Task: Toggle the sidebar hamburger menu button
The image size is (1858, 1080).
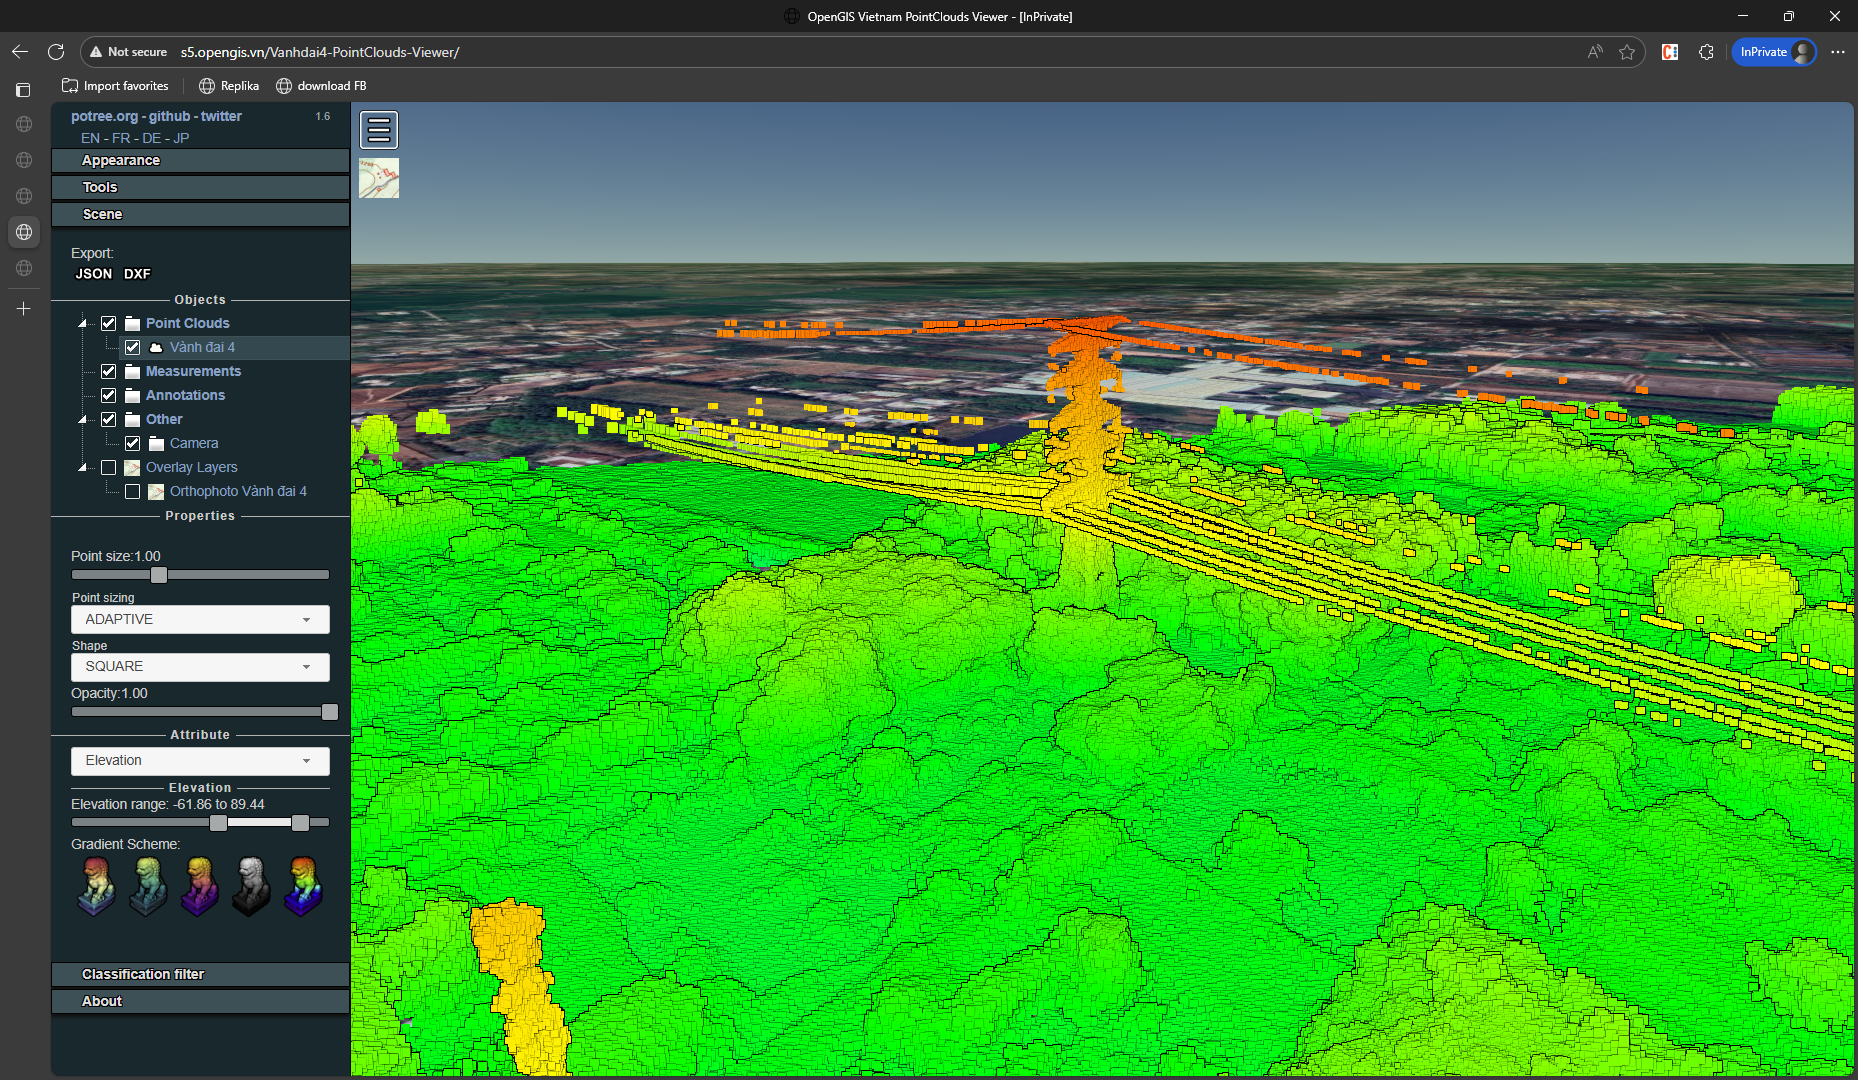Action: point(379,130)
